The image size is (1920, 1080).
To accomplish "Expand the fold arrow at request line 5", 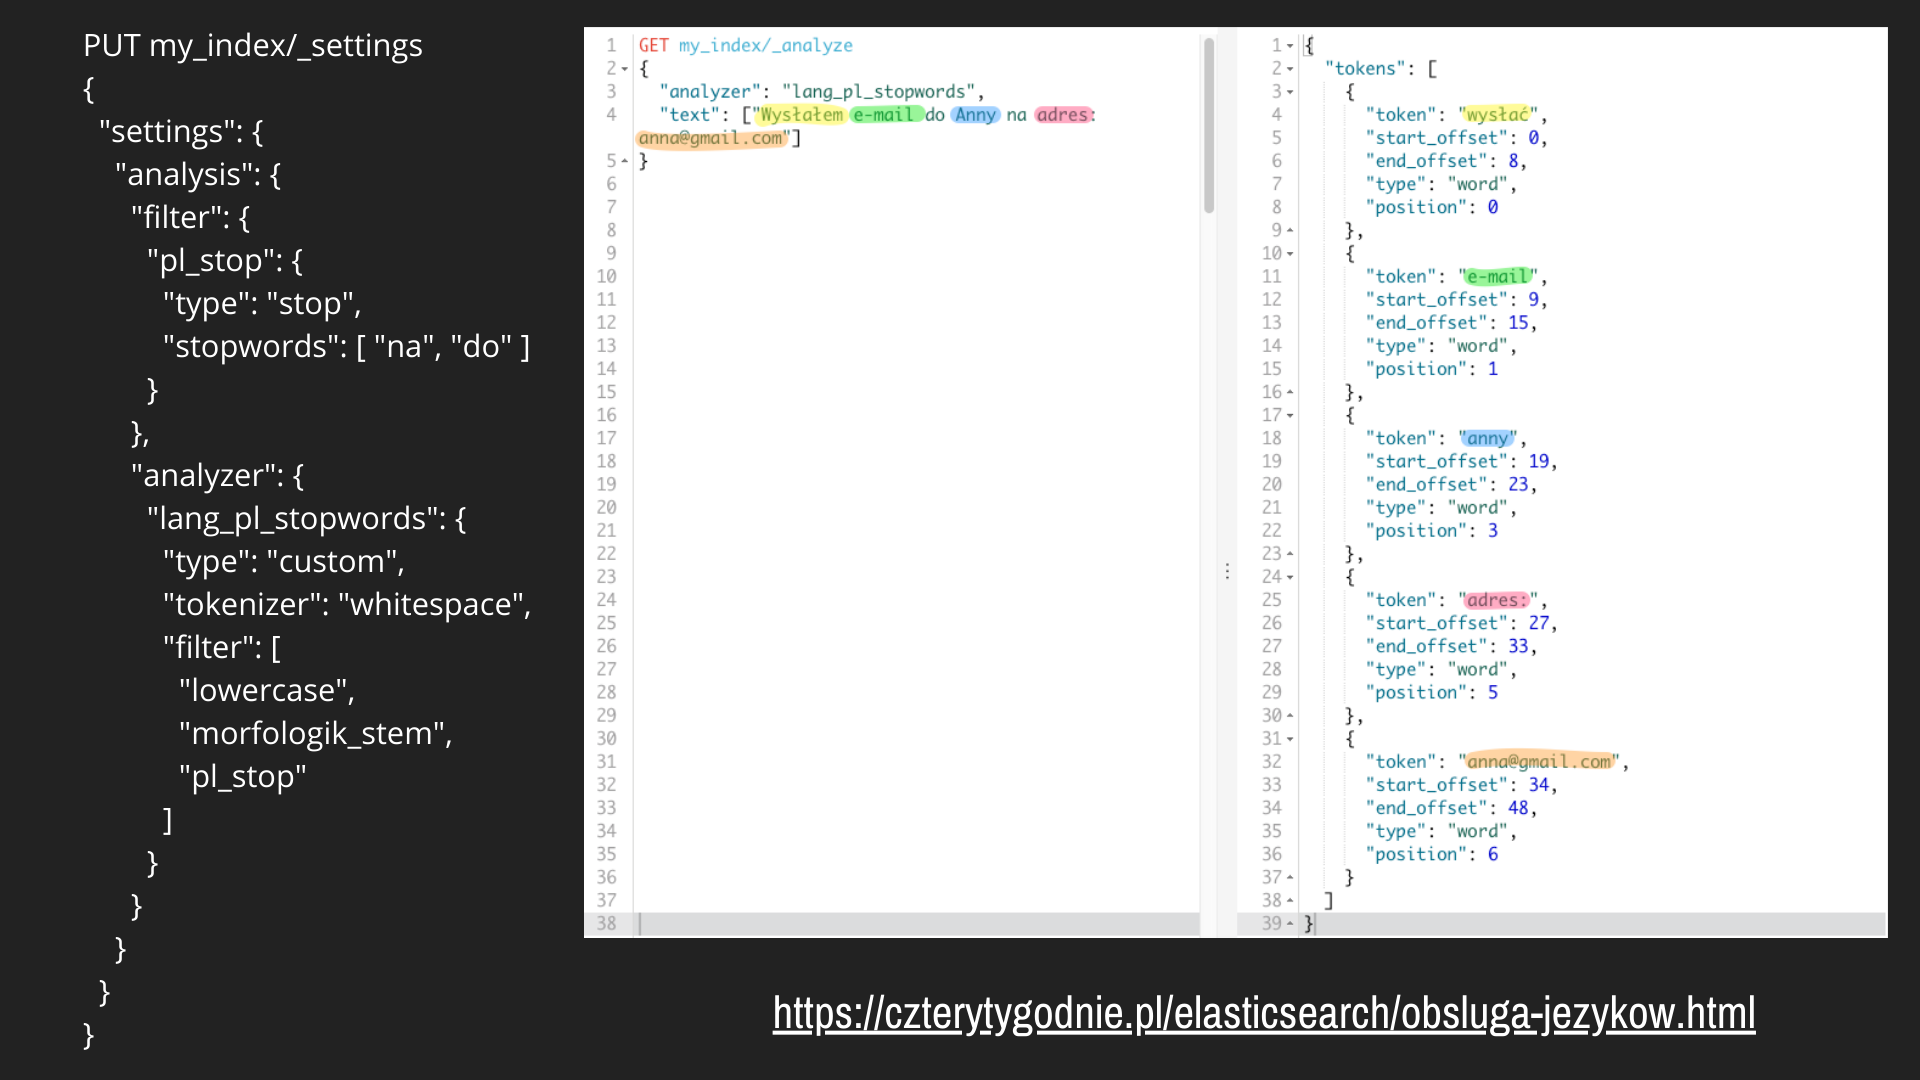I will [x=625, y=161].
